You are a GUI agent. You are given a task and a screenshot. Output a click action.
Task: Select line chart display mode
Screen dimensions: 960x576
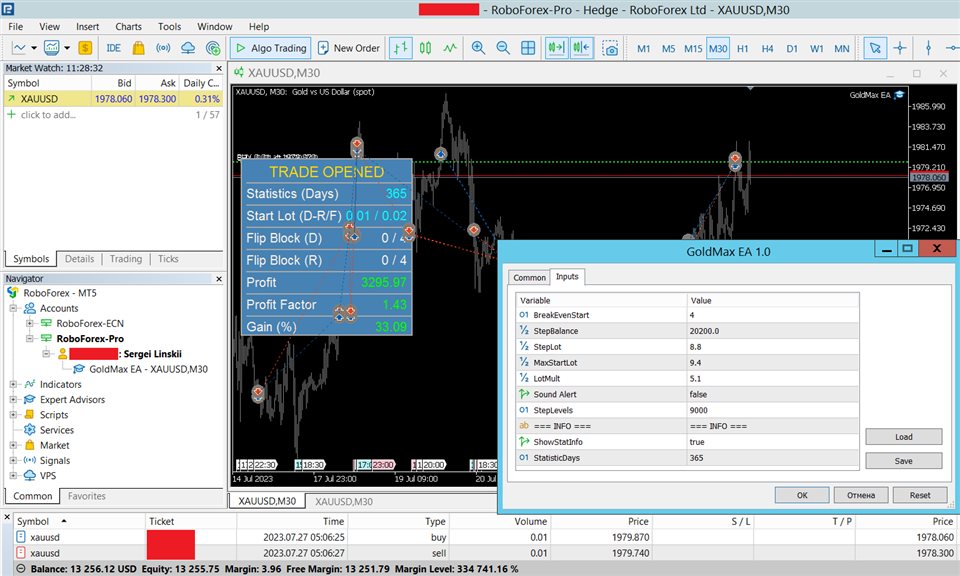click(x=450, y=48)
